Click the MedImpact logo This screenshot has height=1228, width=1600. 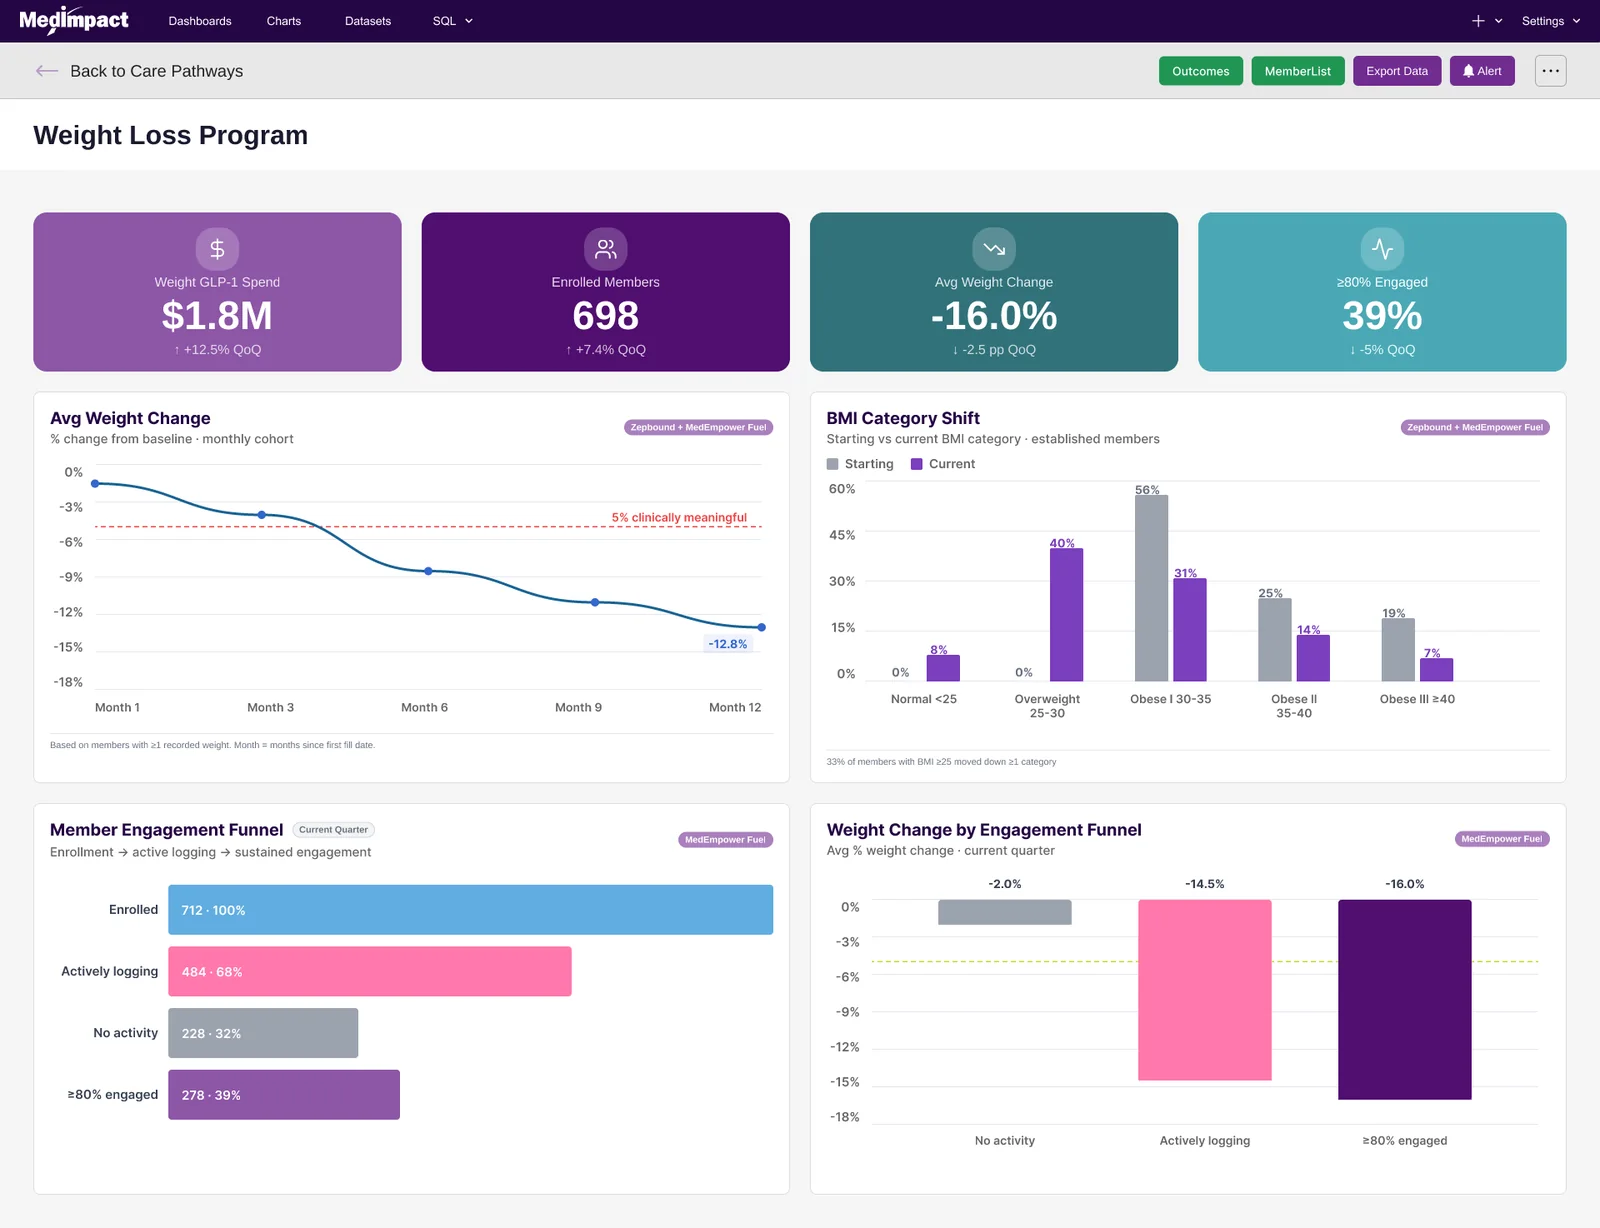click(74, 21)
